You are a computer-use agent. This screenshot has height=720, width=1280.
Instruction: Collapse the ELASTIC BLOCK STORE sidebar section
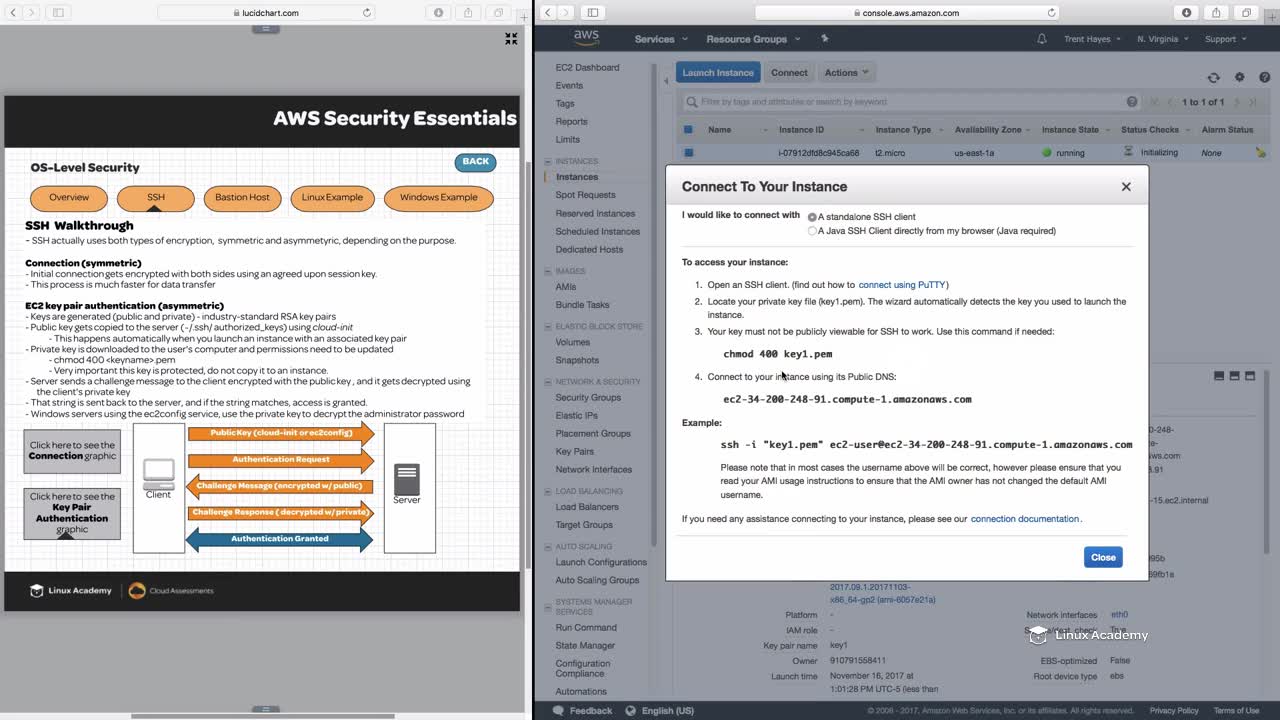pyautogui.click(x=547, y=326)
